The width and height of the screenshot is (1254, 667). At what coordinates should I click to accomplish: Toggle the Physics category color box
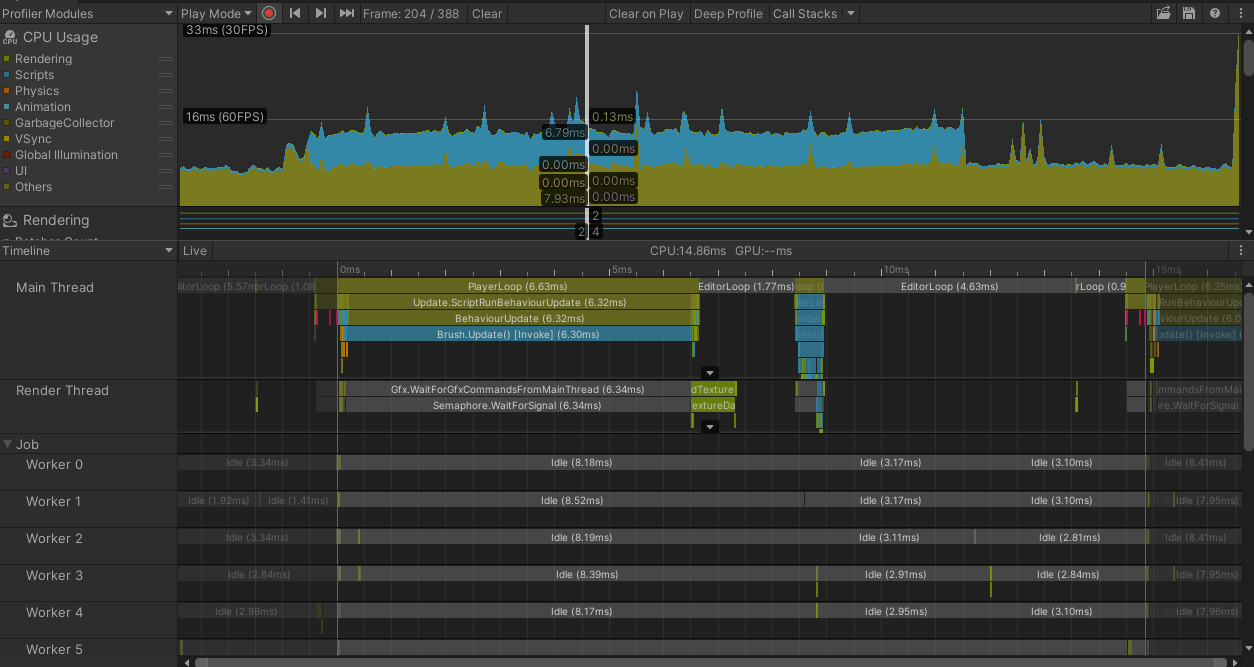[7, 91]
